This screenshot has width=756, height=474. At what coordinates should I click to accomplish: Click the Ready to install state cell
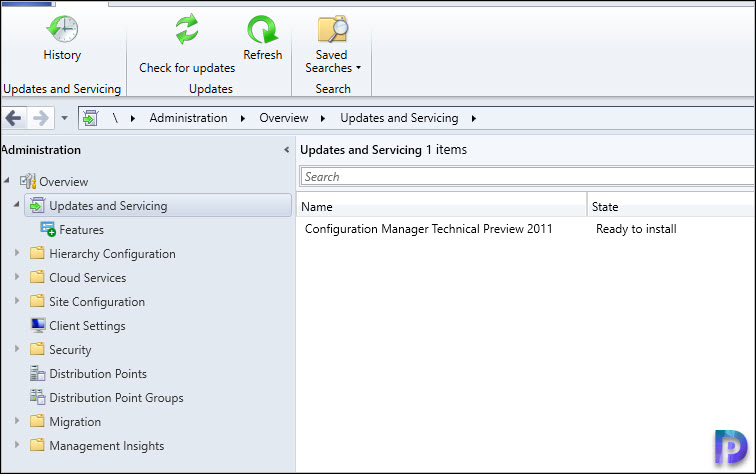636,229
